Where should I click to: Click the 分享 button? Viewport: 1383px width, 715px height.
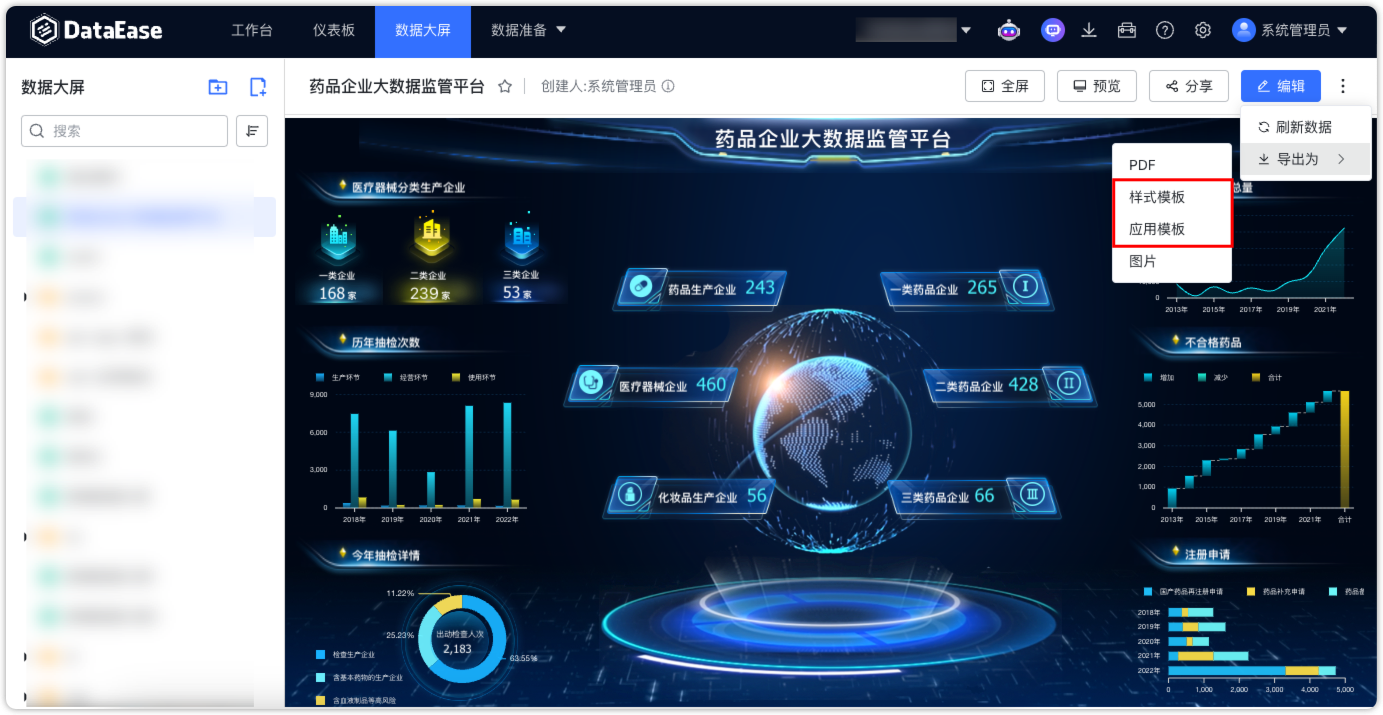coord(1189,86)
